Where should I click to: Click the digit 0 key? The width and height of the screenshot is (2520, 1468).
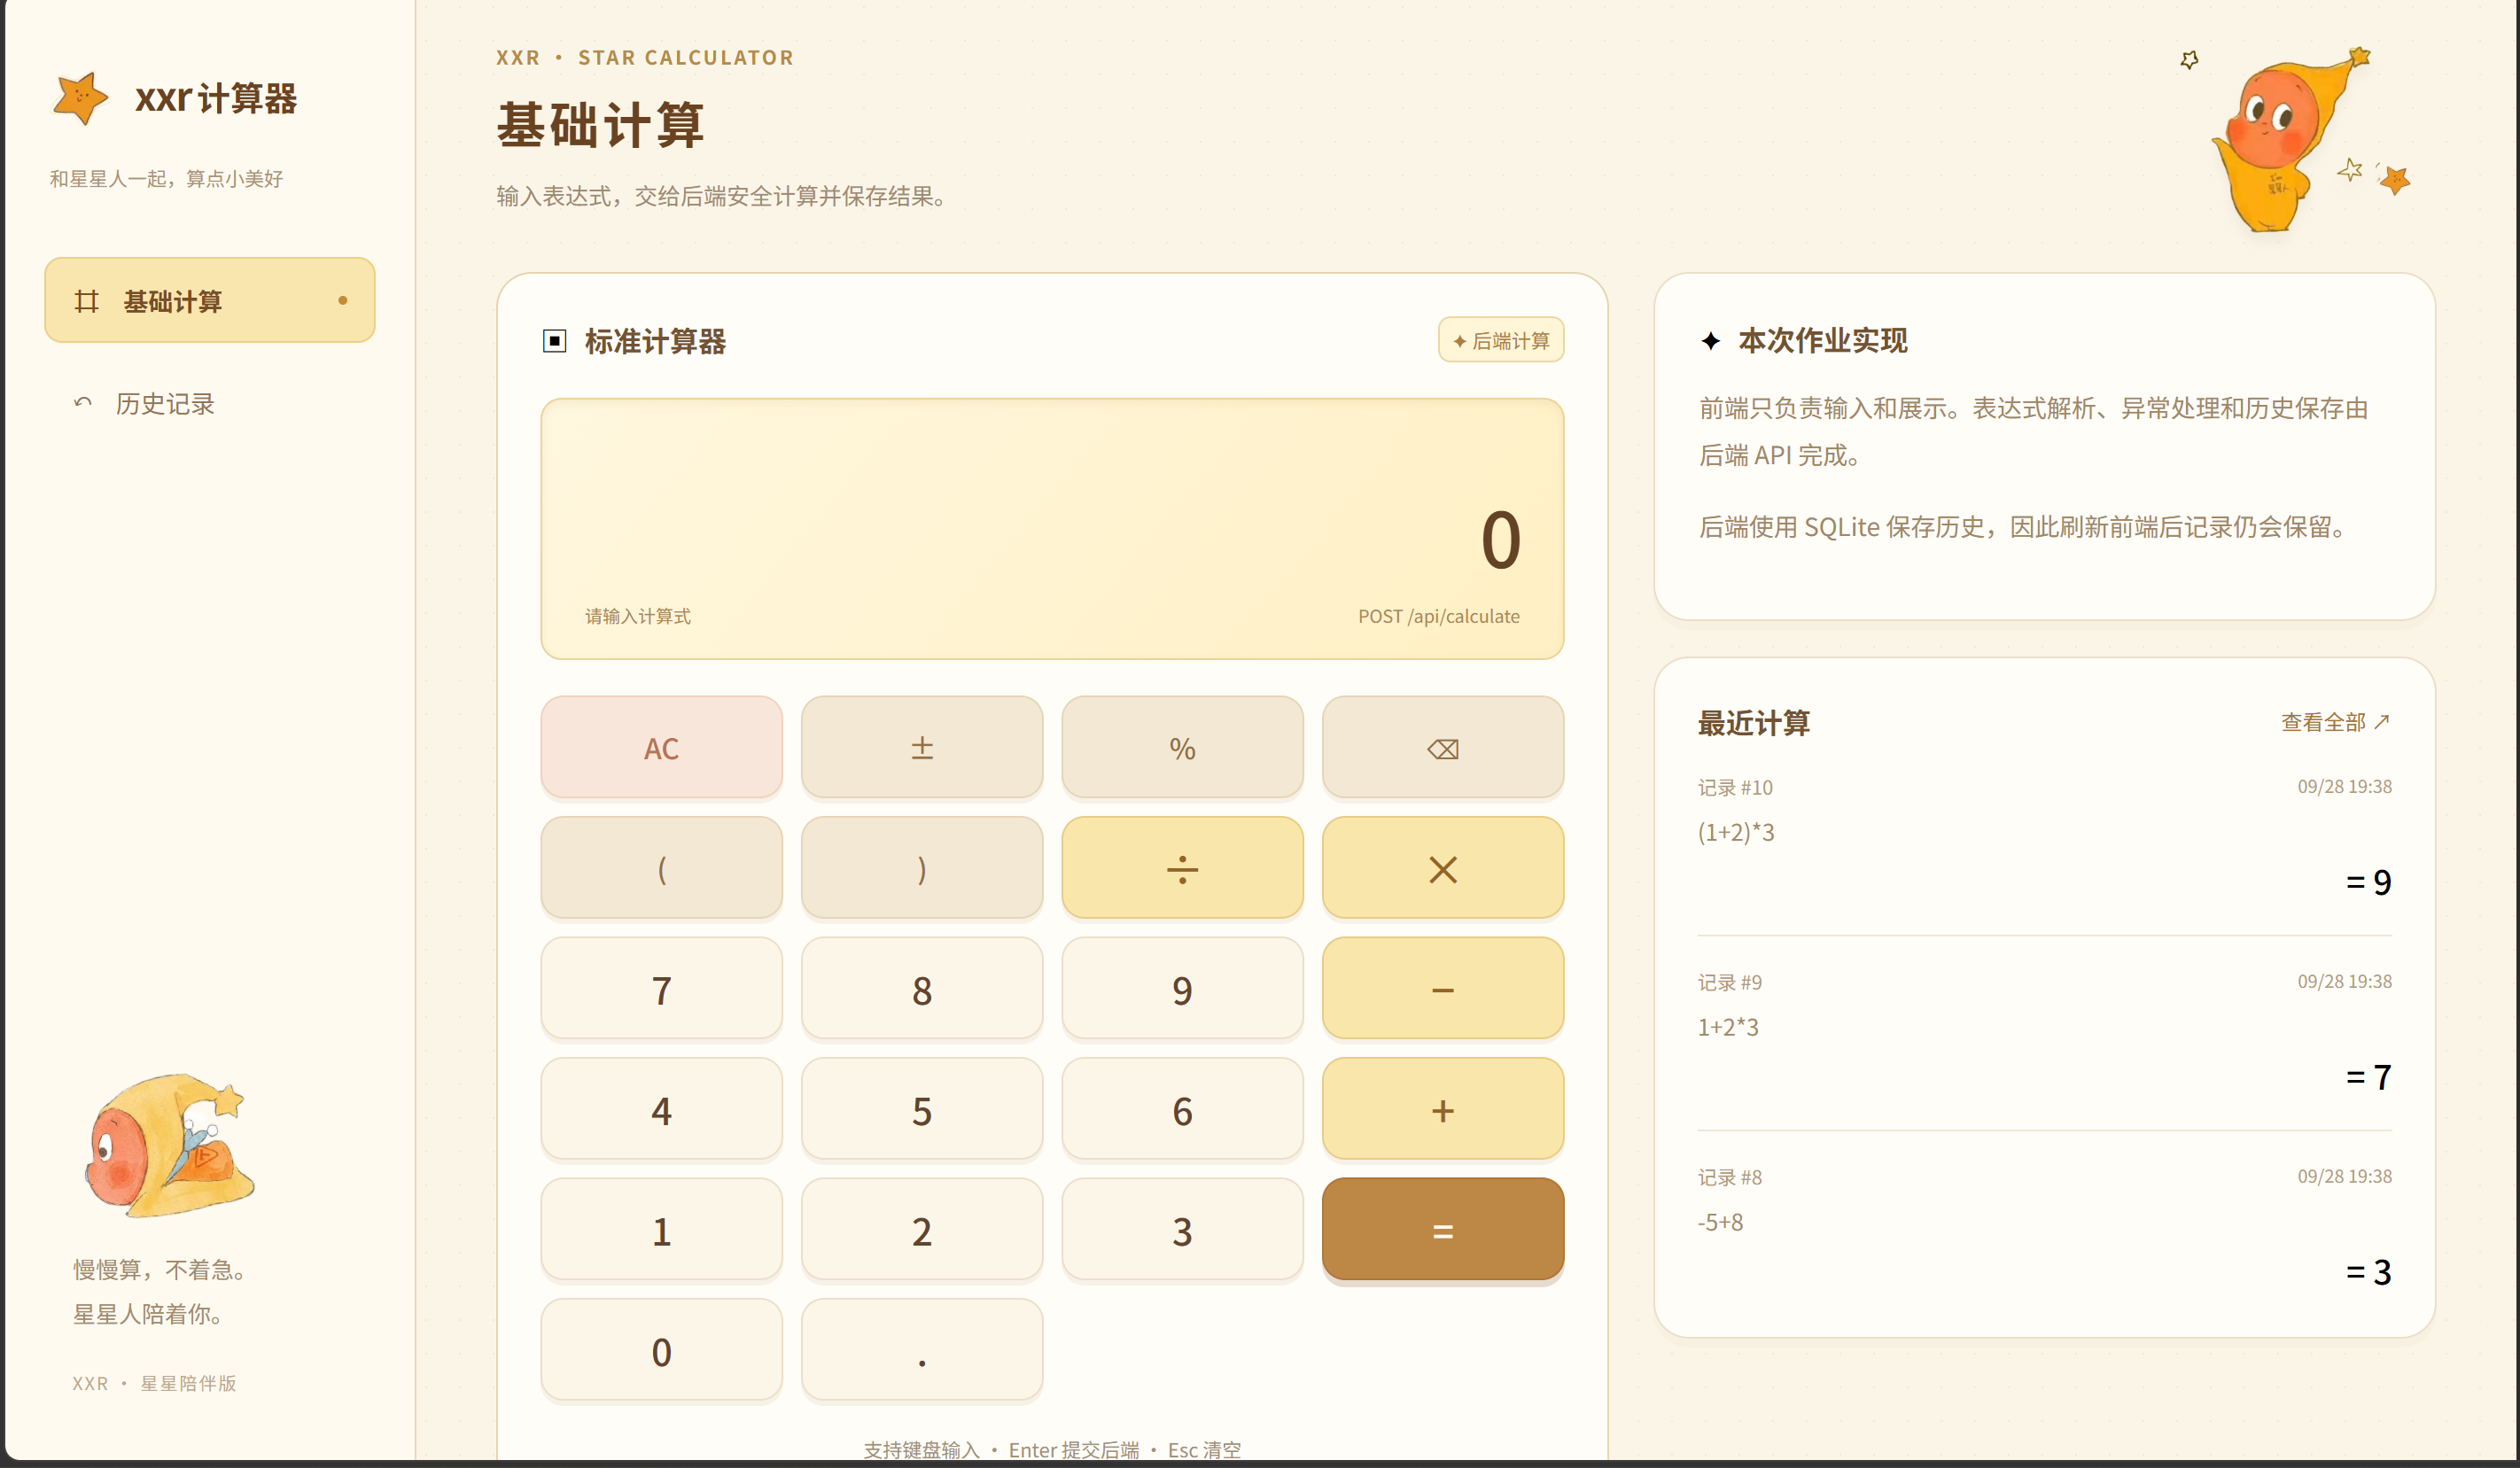tap(661, 1350)
